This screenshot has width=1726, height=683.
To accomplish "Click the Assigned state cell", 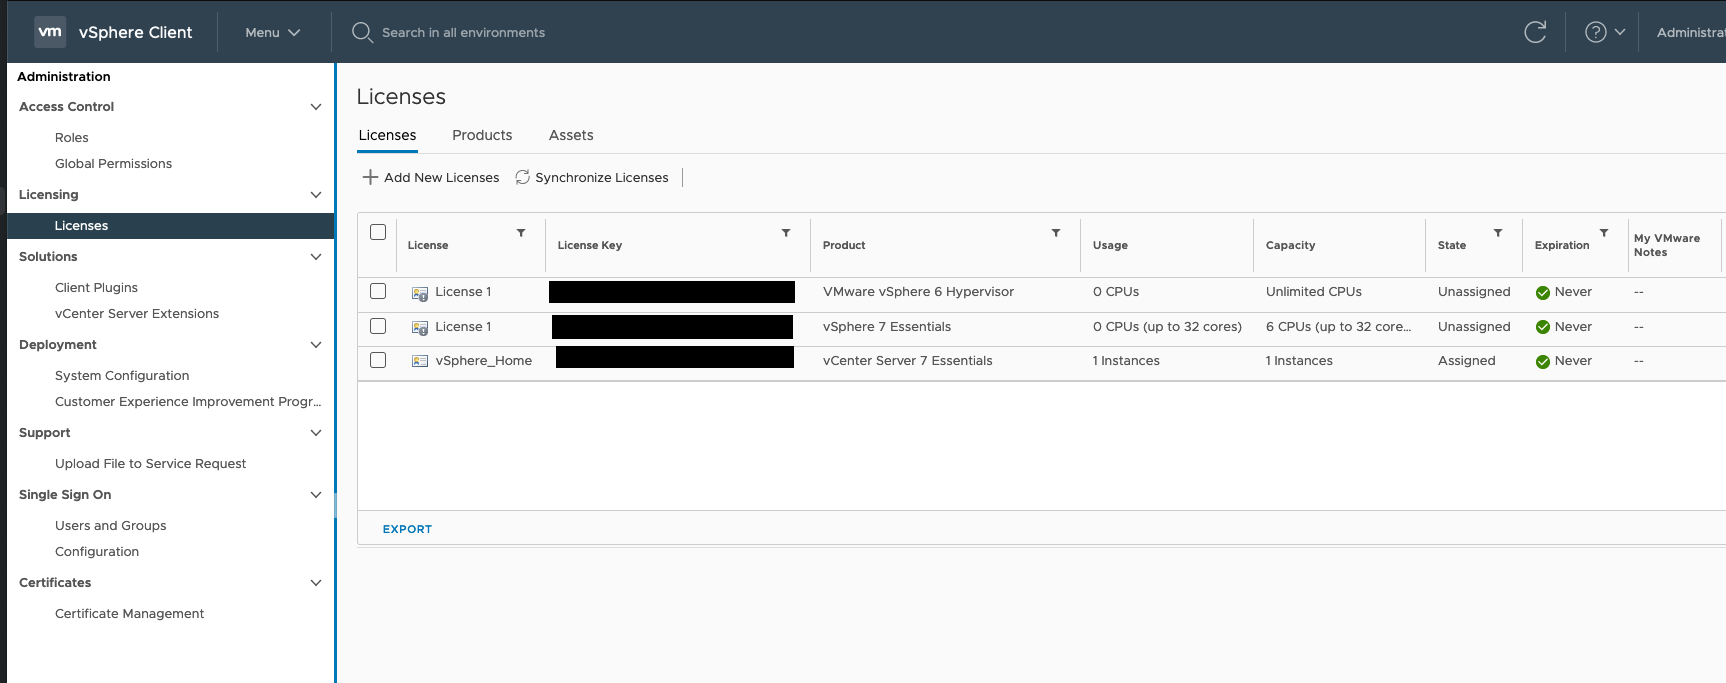I will click(1467, 361).
